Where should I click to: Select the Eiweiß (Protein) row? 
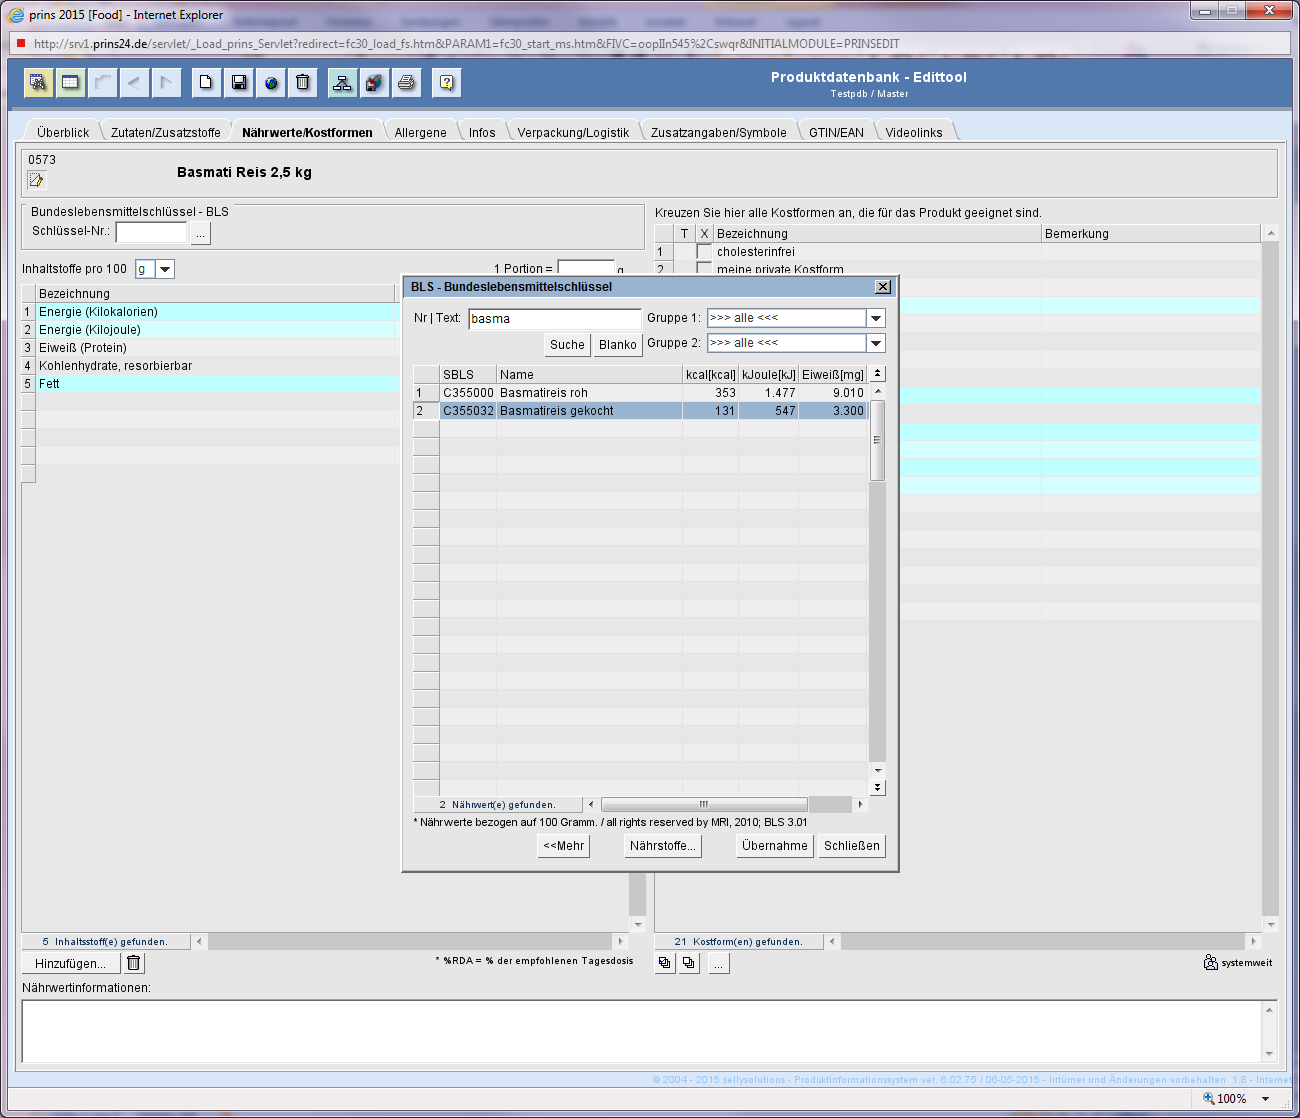[x=210, y=348]
